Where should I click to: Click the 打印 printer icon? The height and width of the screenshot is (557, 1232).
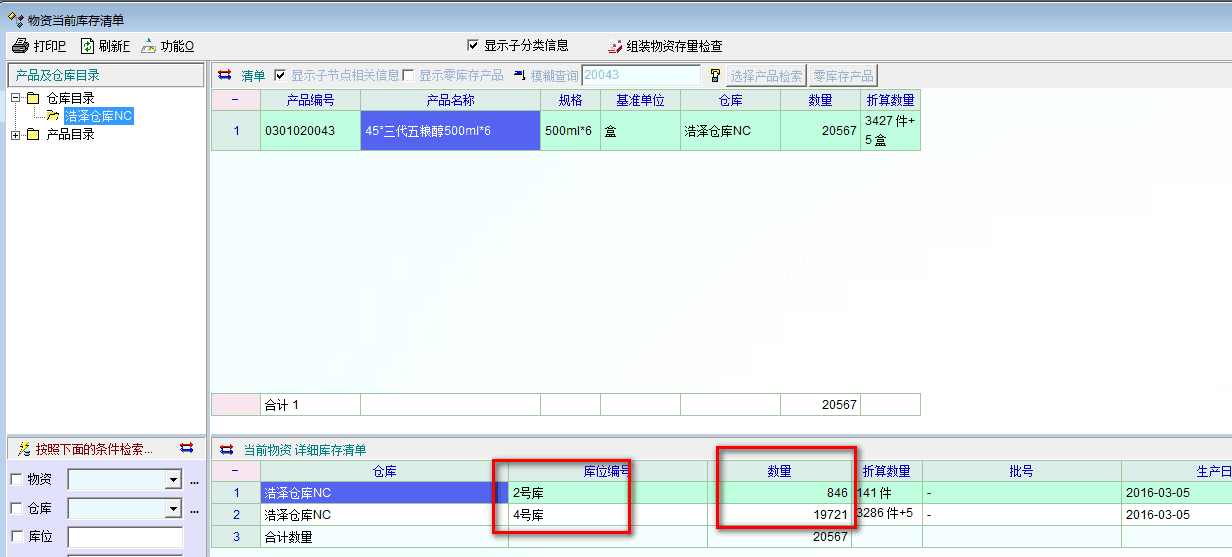(20, 46)
